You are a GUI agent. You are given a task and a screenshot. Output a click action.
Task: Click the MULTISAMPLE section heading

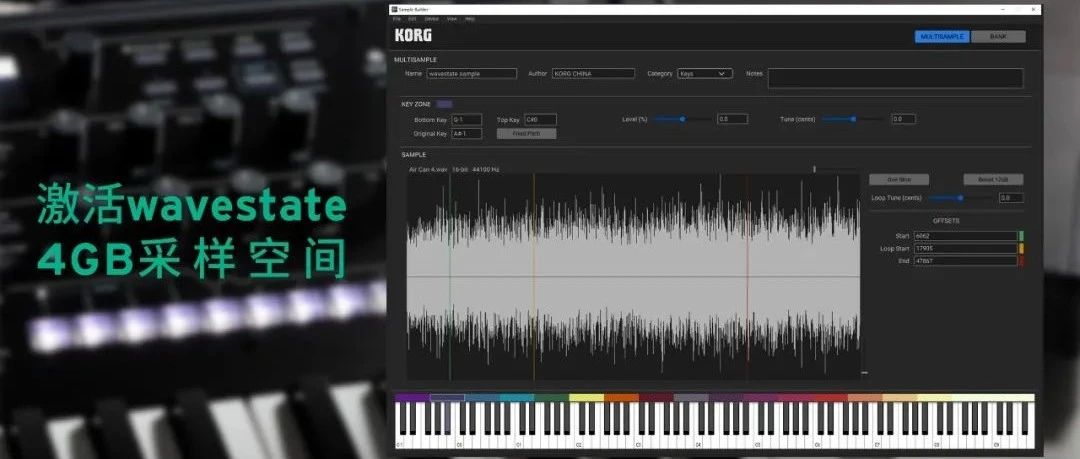coord(415,60)
